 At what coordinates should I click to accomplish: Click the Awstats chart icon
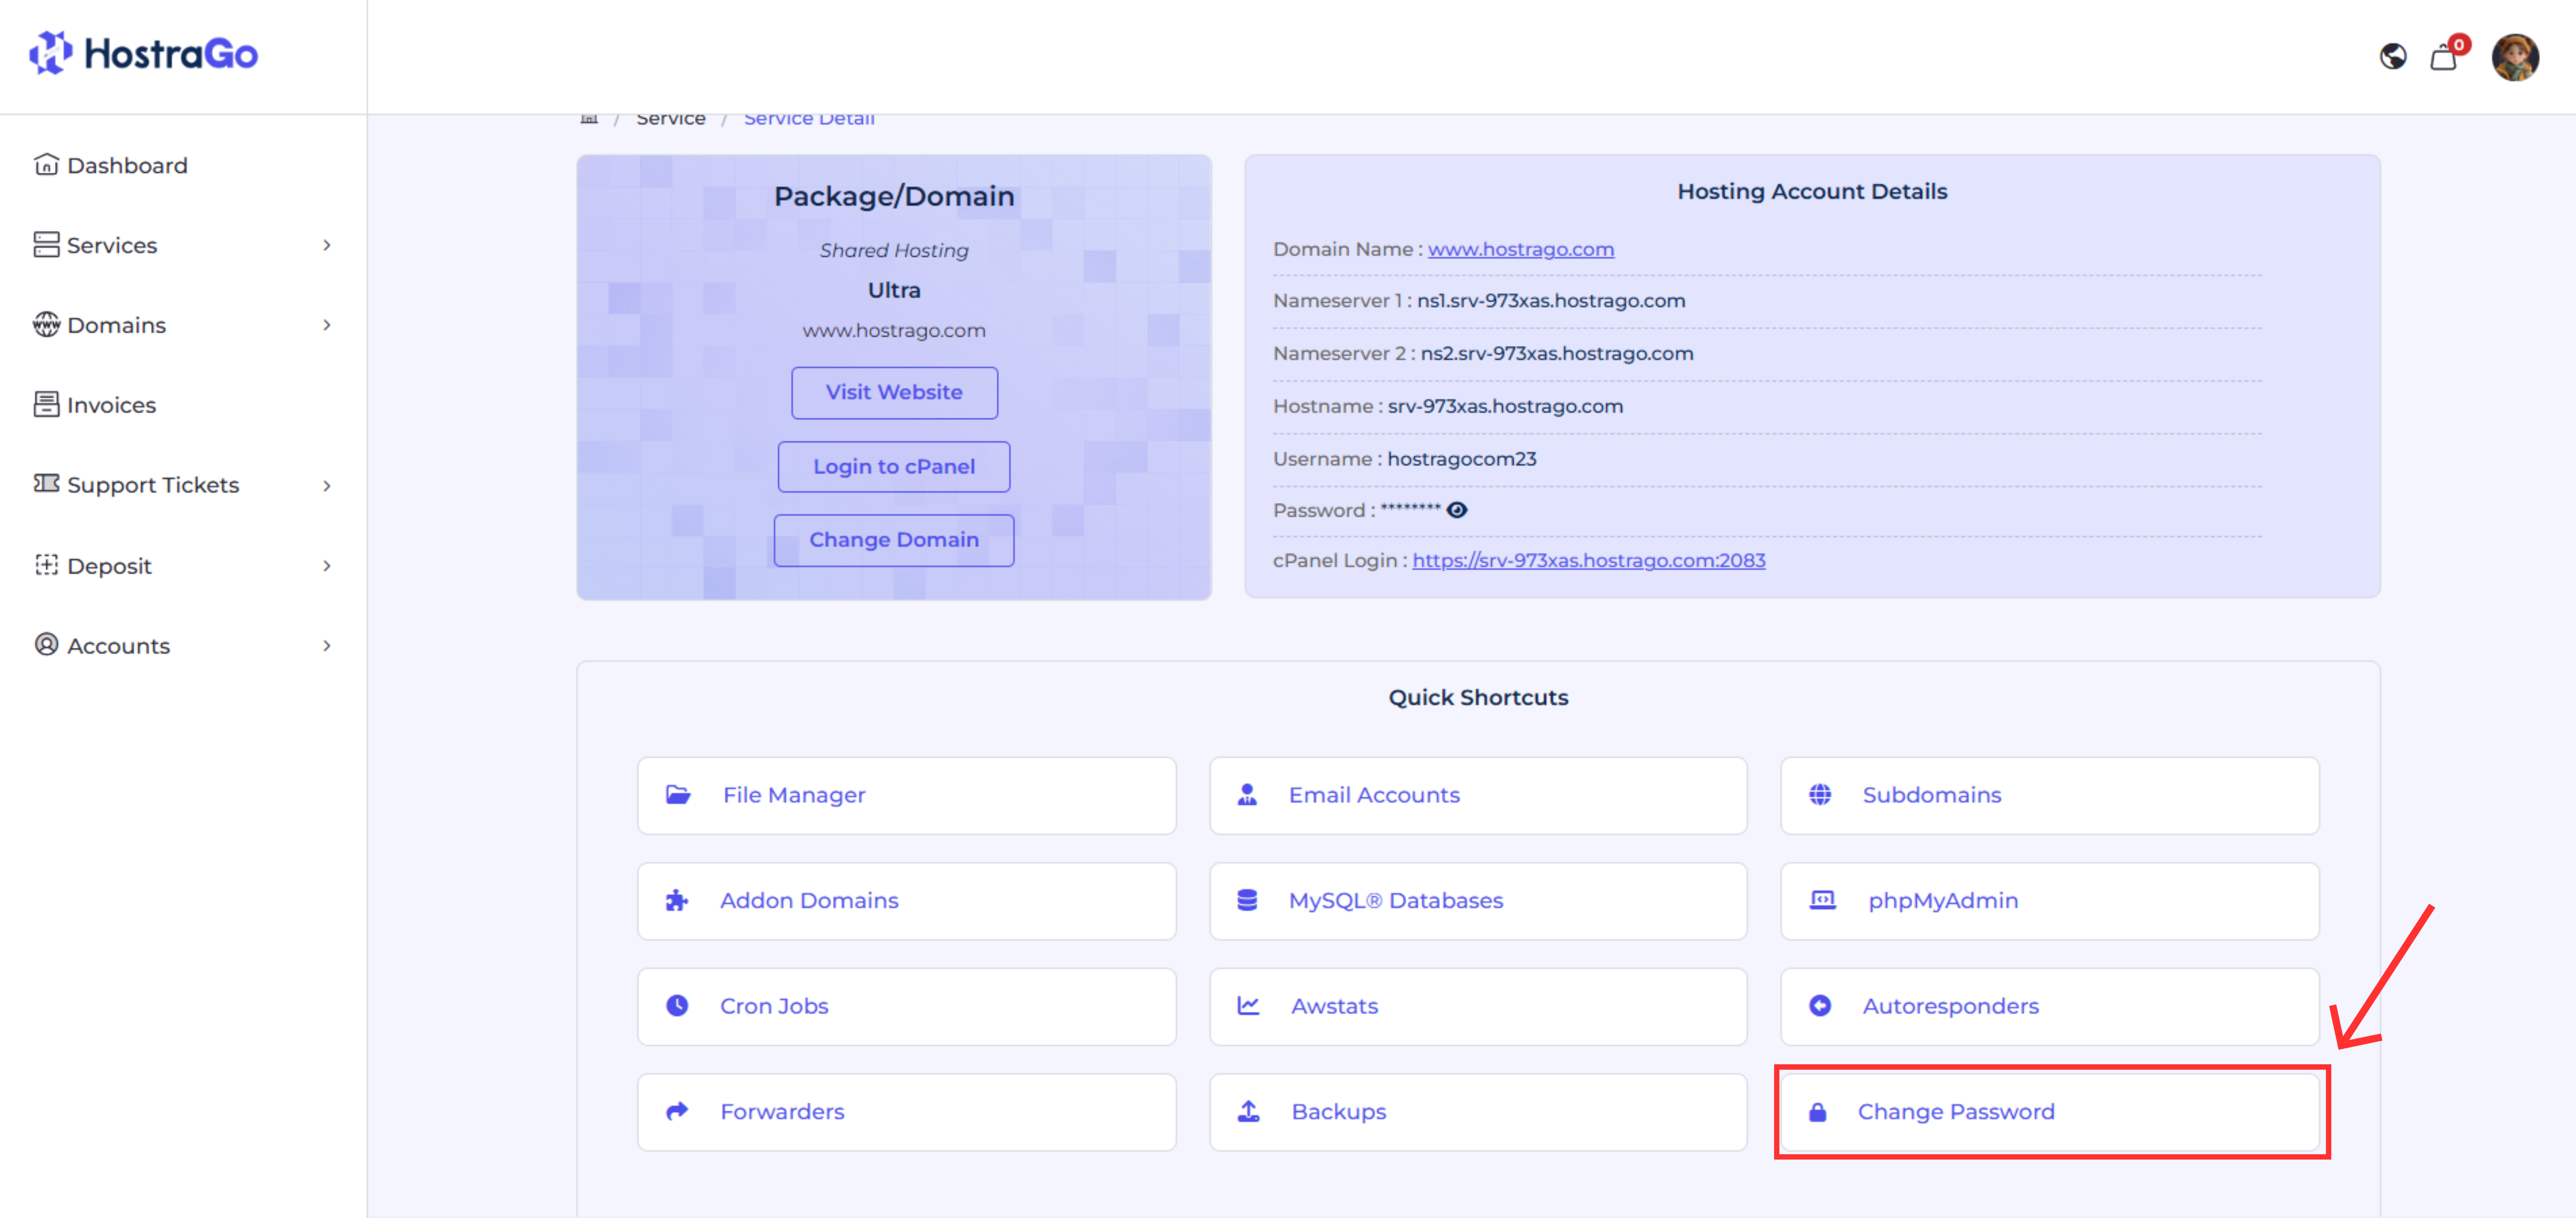click(x=1248, y=1006)
